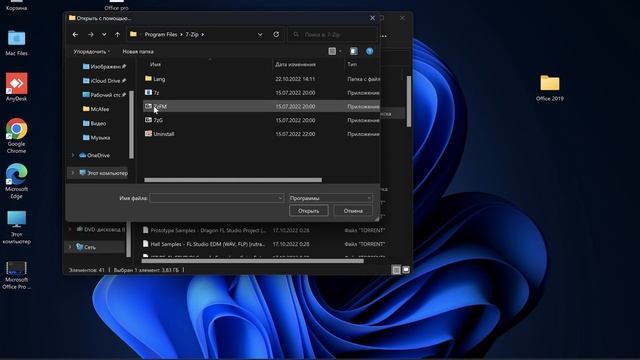Select Музыка in the navigation pane
The width and height of the screenshot is (640, 360).
pyautogui.click(x=96, y=138)
